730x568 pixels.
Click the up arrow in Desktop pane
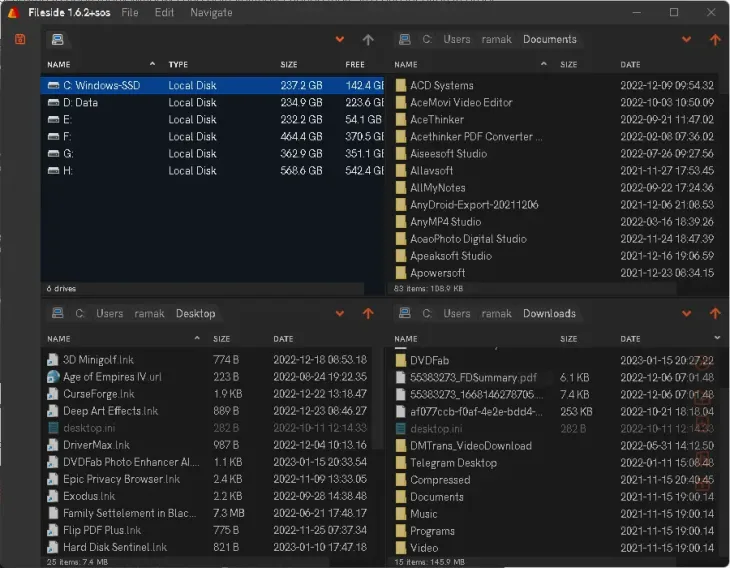[x=367, y=313]
